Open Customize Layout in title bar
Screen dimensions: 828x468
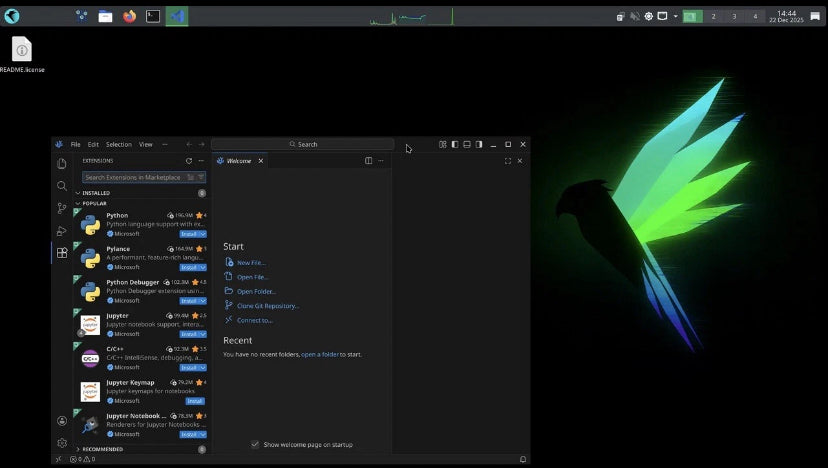coord(443,144)
